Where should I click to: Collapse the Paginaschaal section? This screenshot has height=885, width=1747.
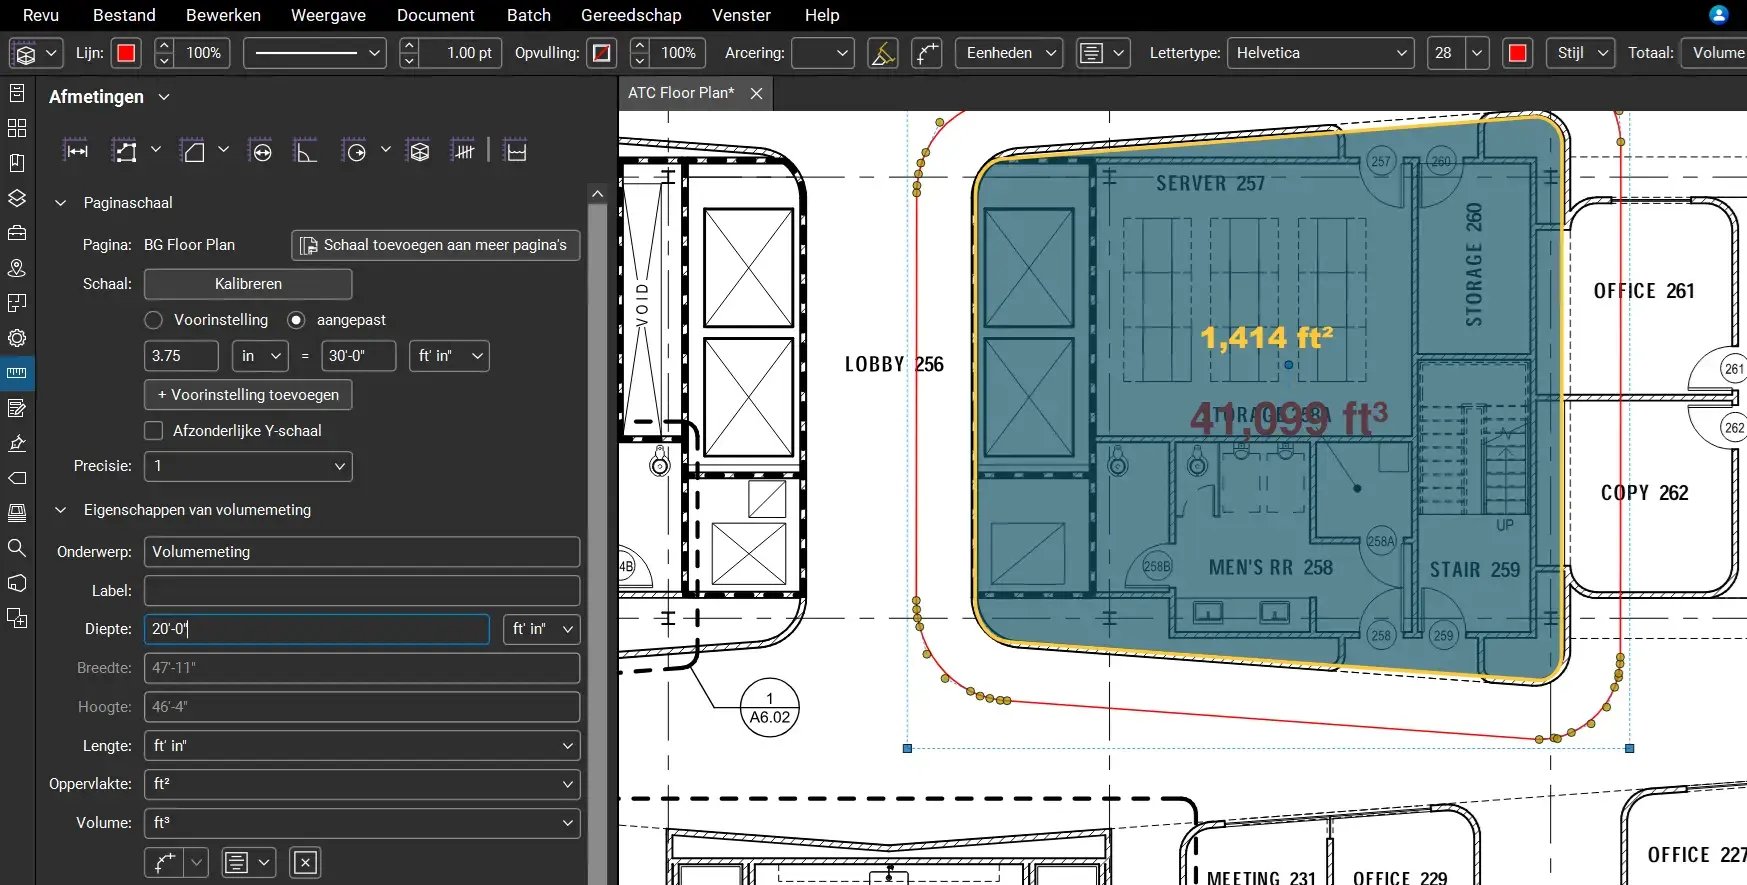point(61,203)
